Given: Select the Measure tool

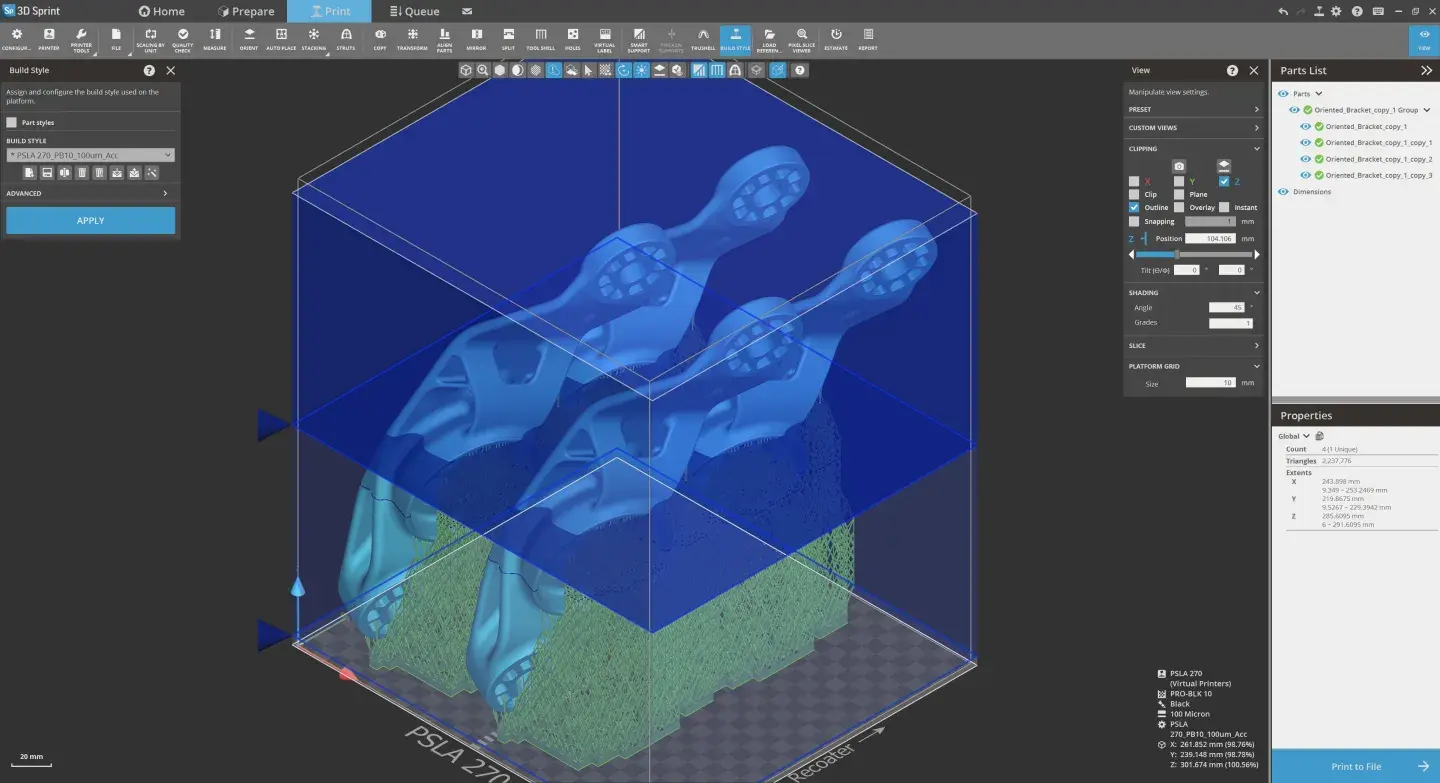Looking at the screenshot, I should (x=215, y=39).
